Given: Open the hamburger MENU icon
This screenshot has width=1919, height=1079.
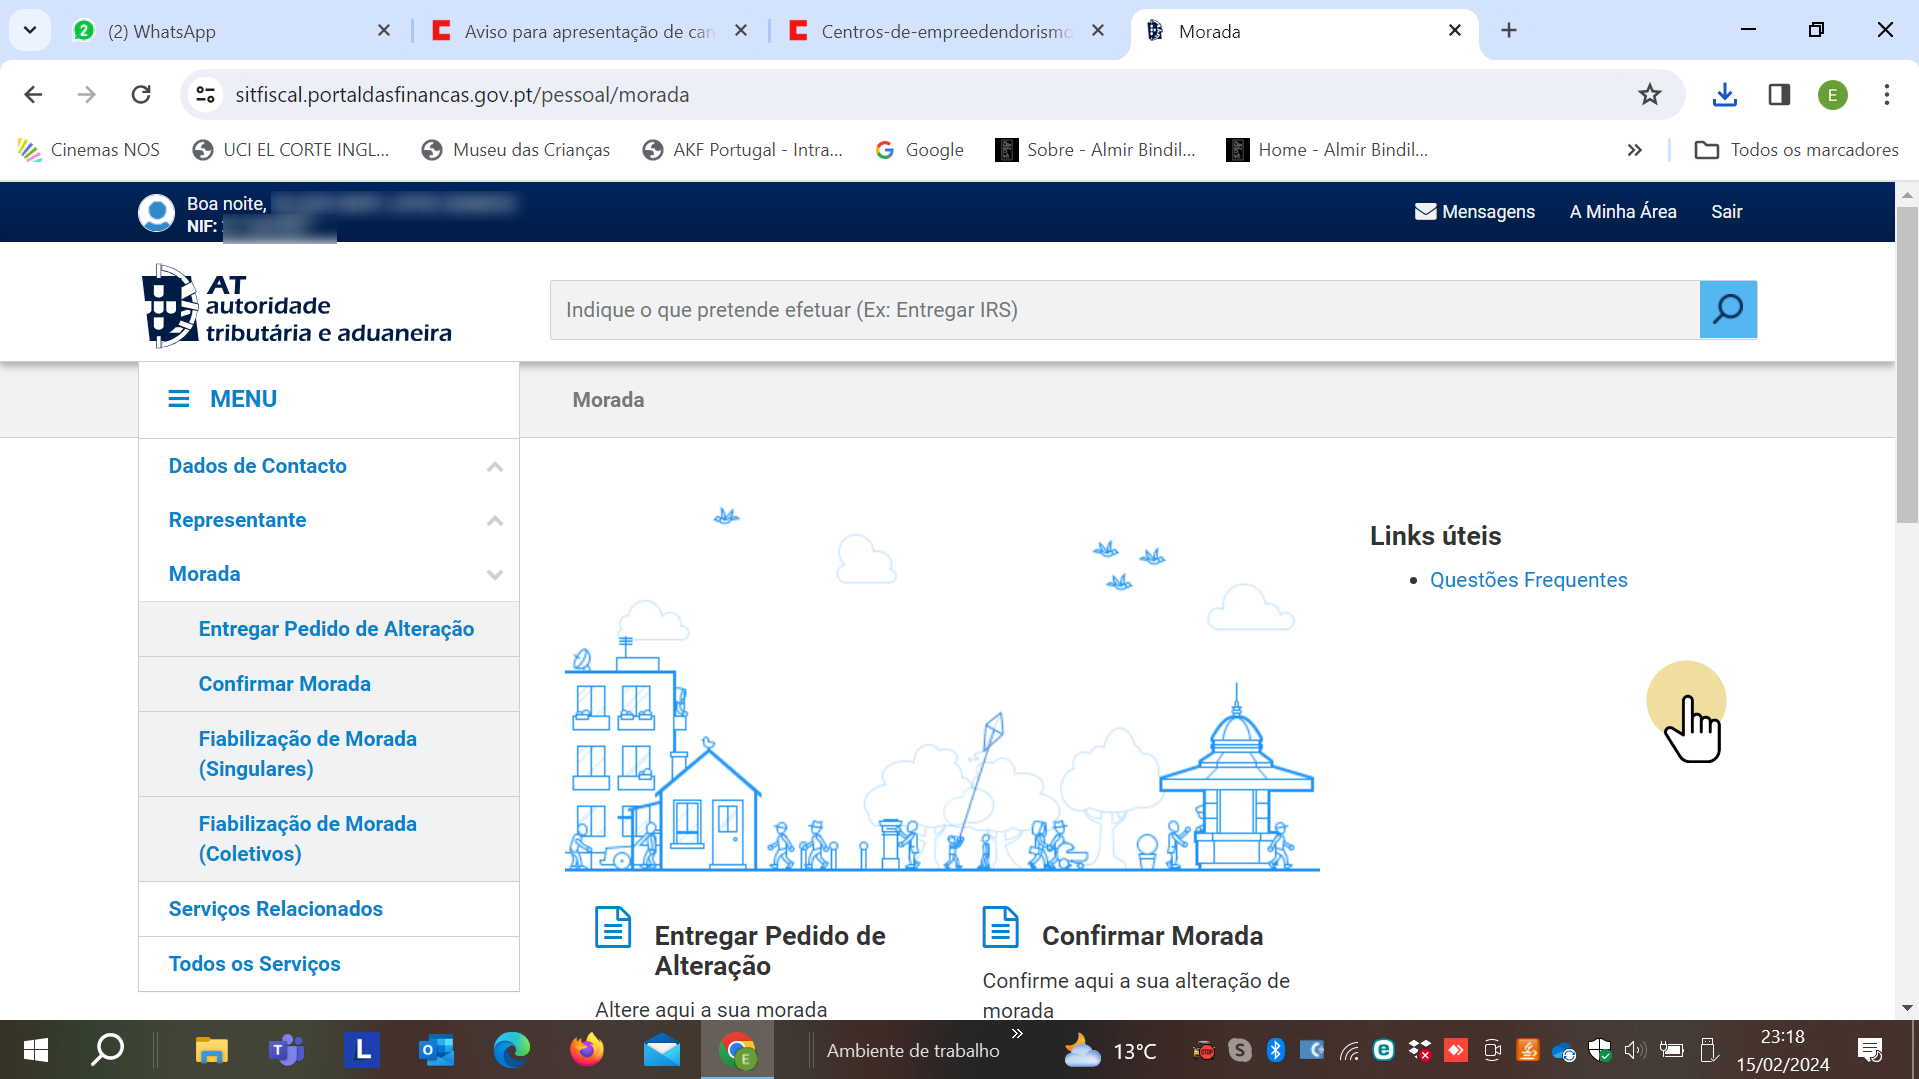Looking at the screenshot, I should [179, 399].
